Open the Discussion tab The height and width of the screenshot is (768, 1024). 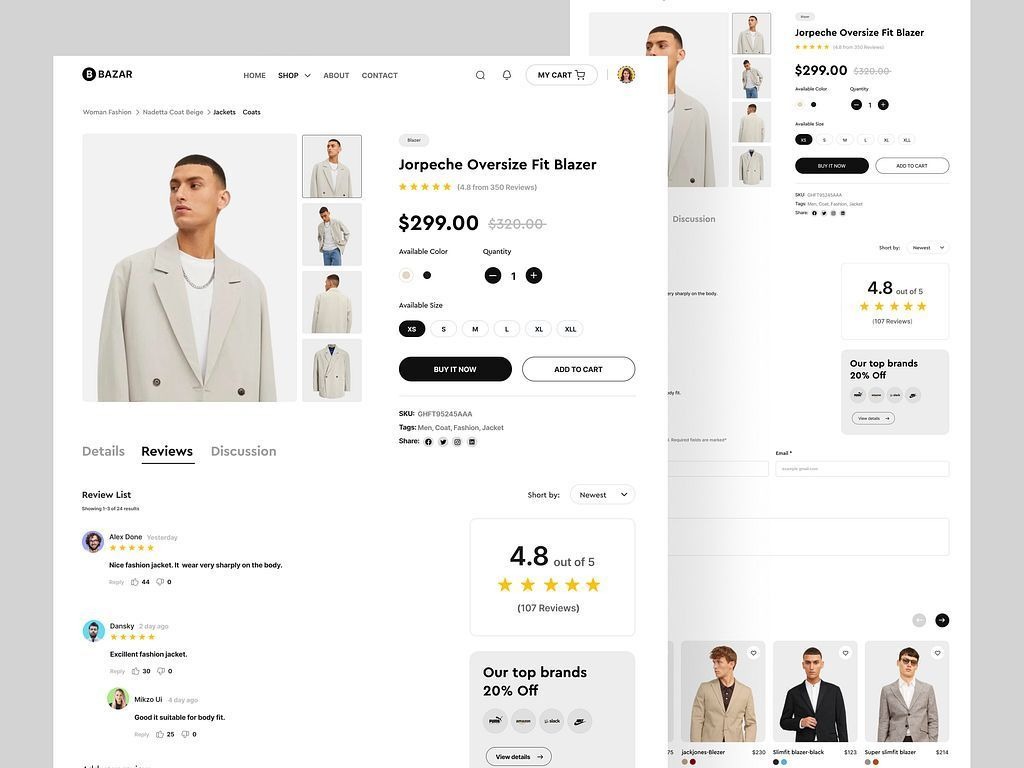[243, 450]
